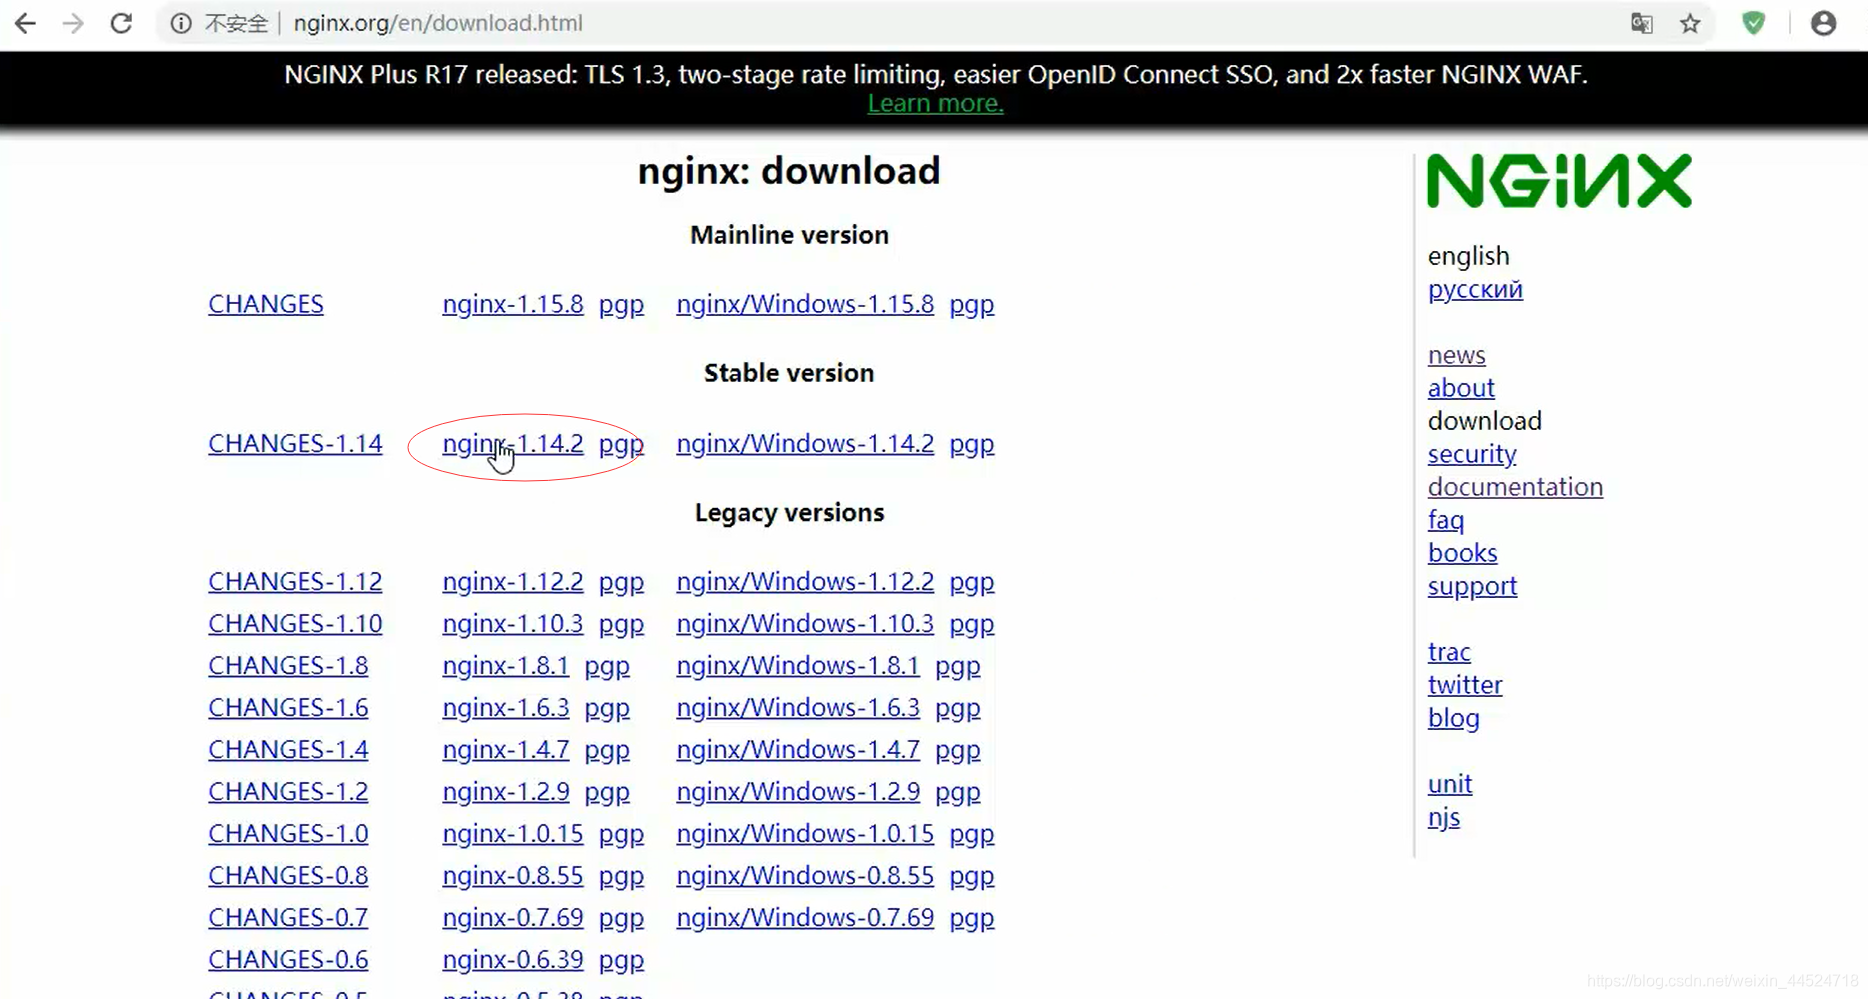Open CHANGES-1.14 link

pos(295,443)
